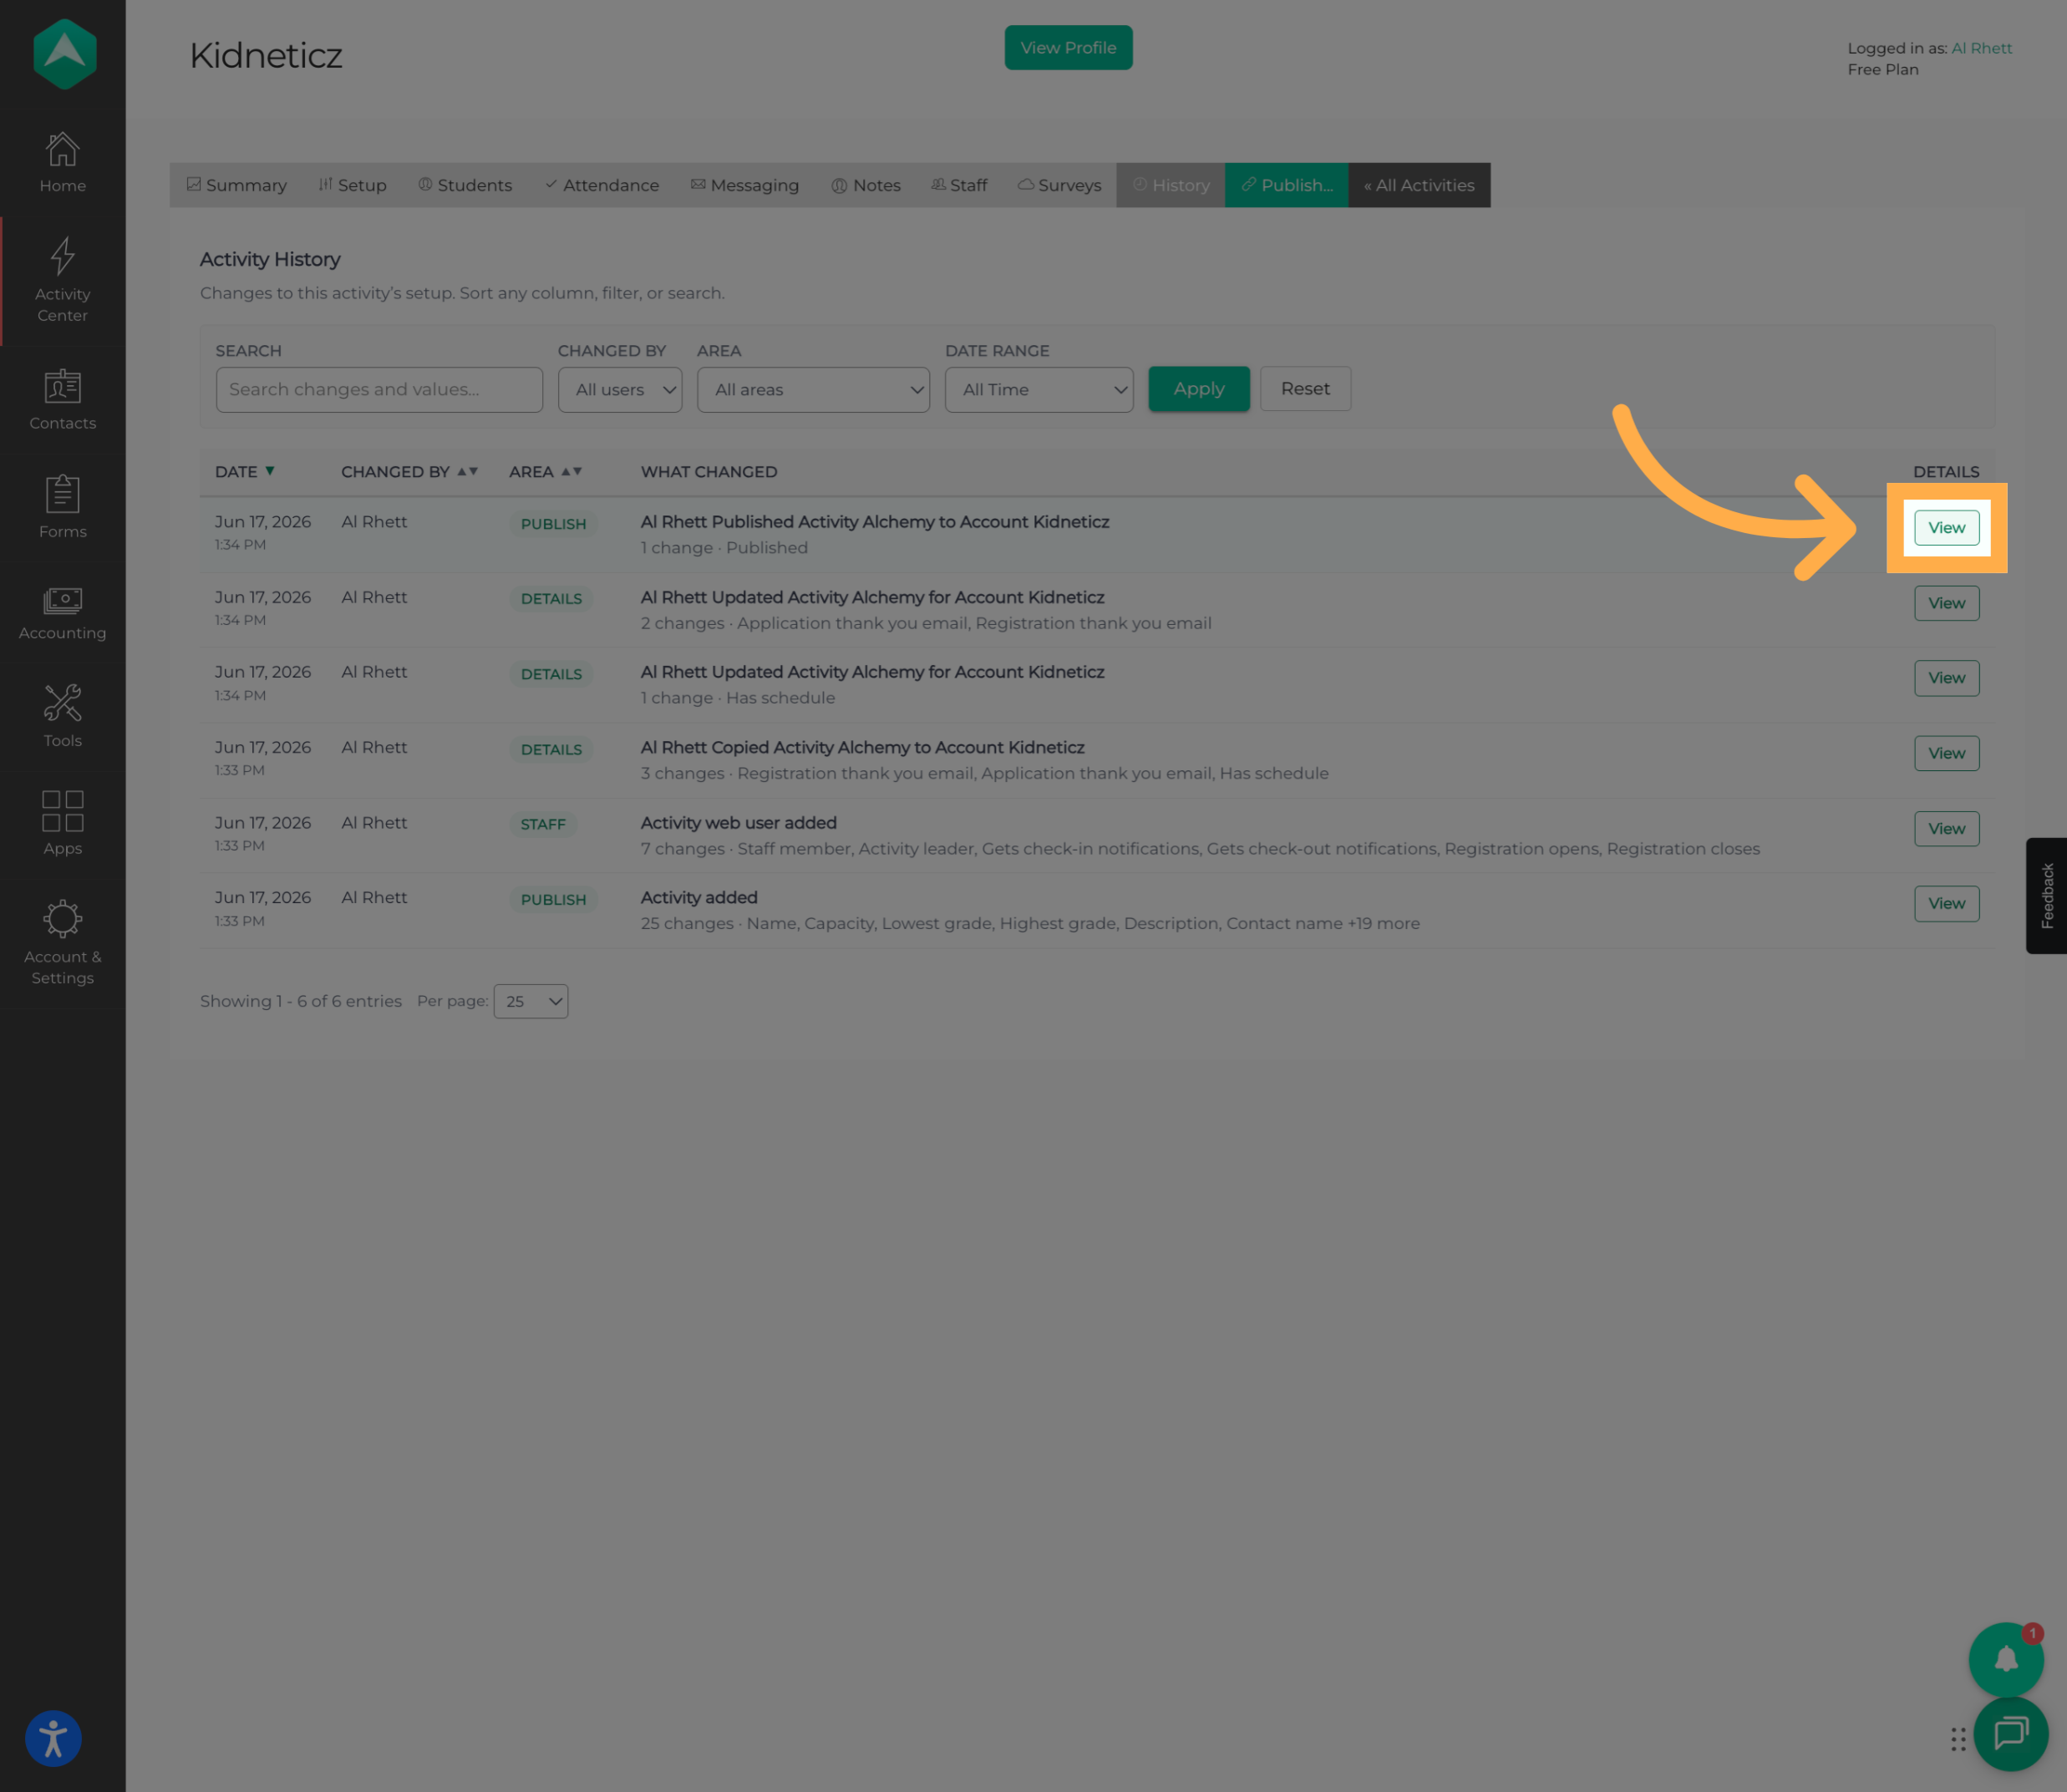This screenshot has width=2067, height=1792.
Task: Open the Apps grid icon
Action: tap(62, 810)
